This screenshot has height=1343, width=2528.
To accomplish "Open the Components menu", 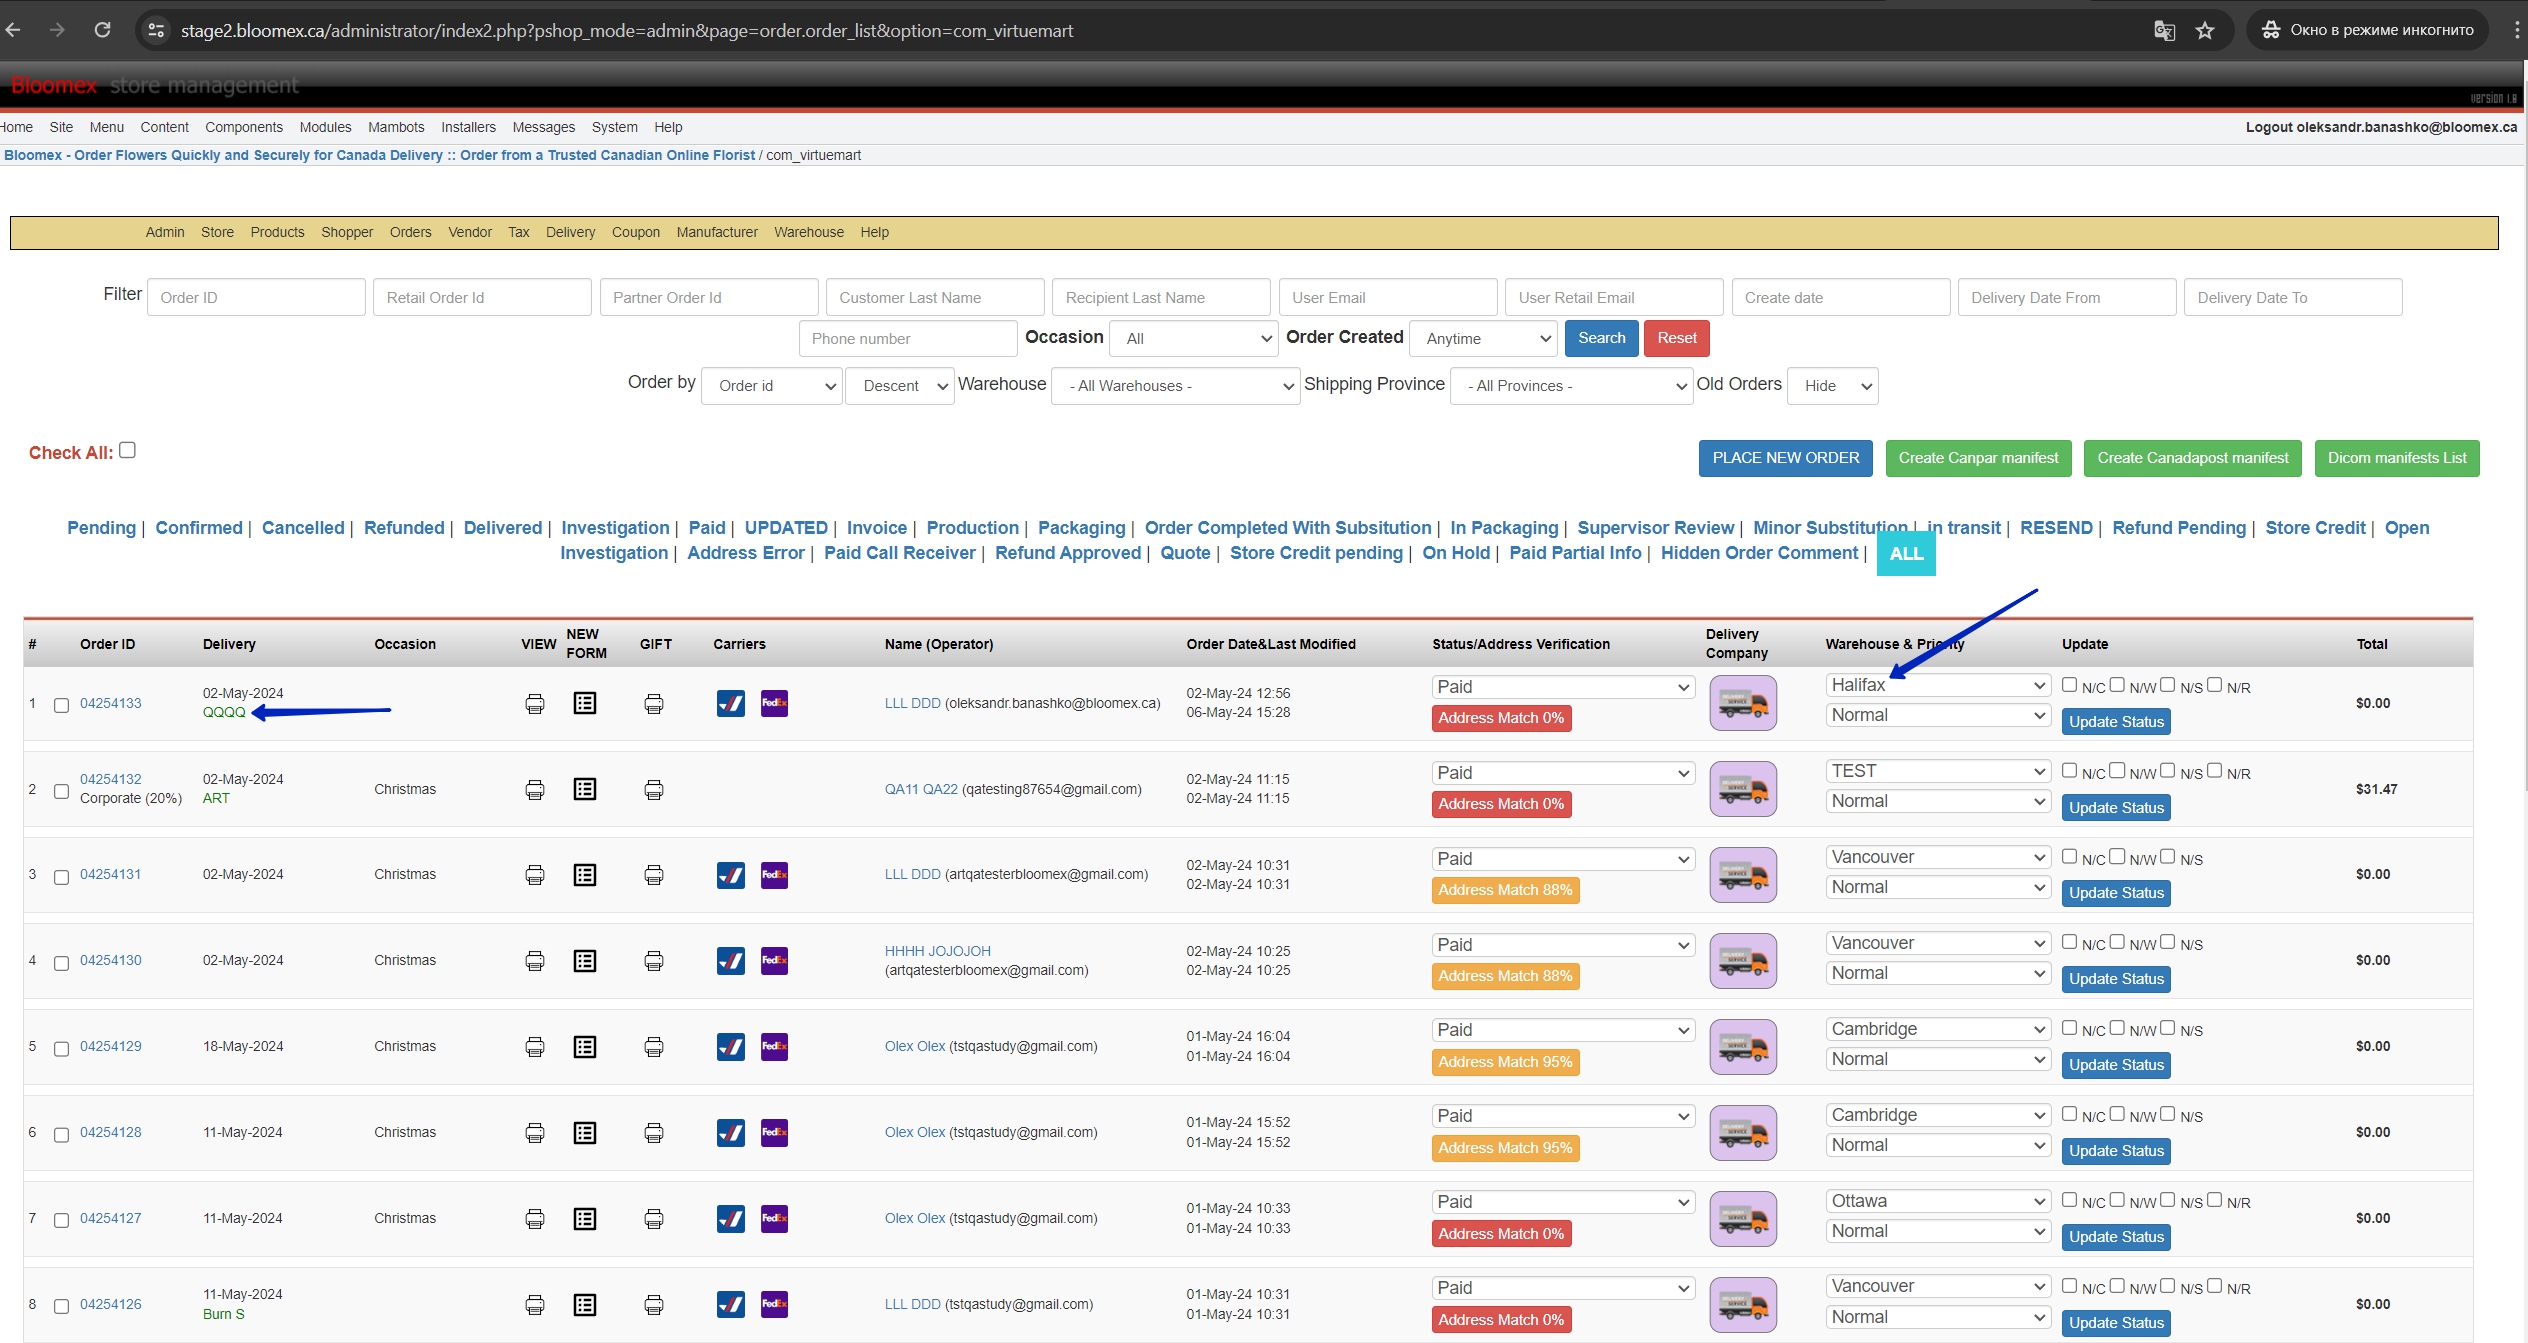I will click(244, 127).
